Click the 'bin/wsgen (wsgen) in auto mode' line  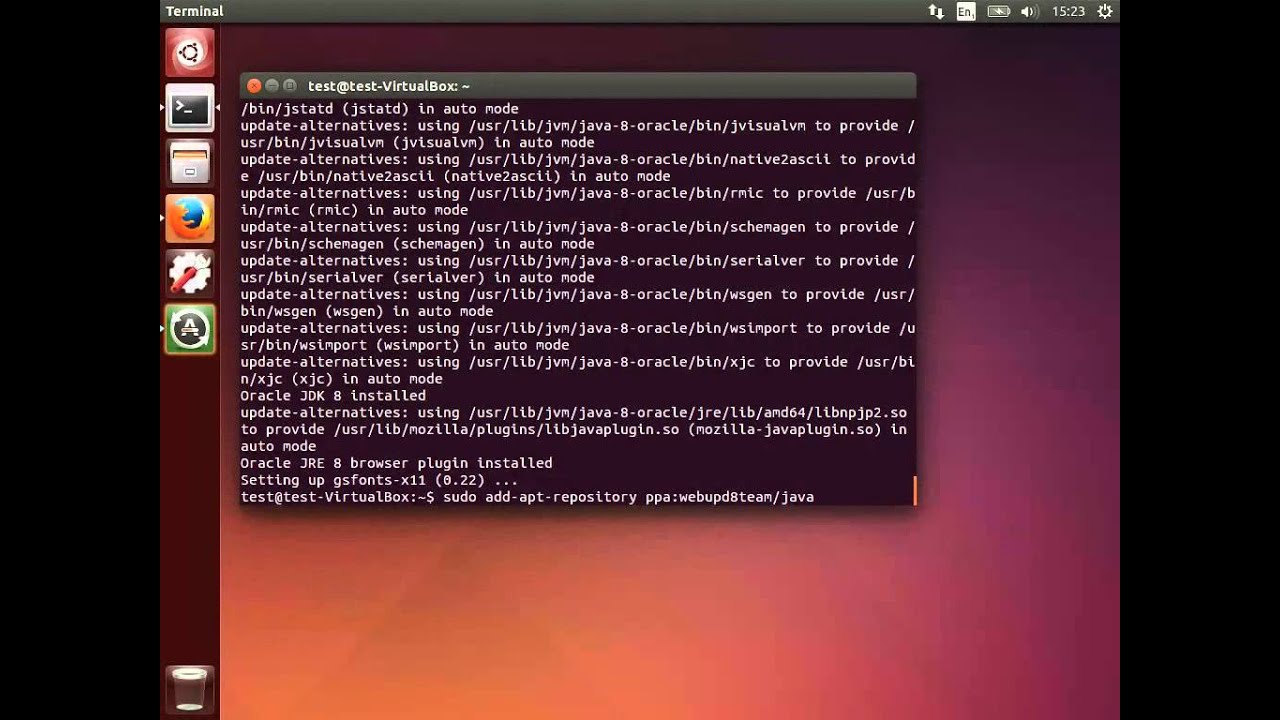pyautogui.click(x=366, y=311)
